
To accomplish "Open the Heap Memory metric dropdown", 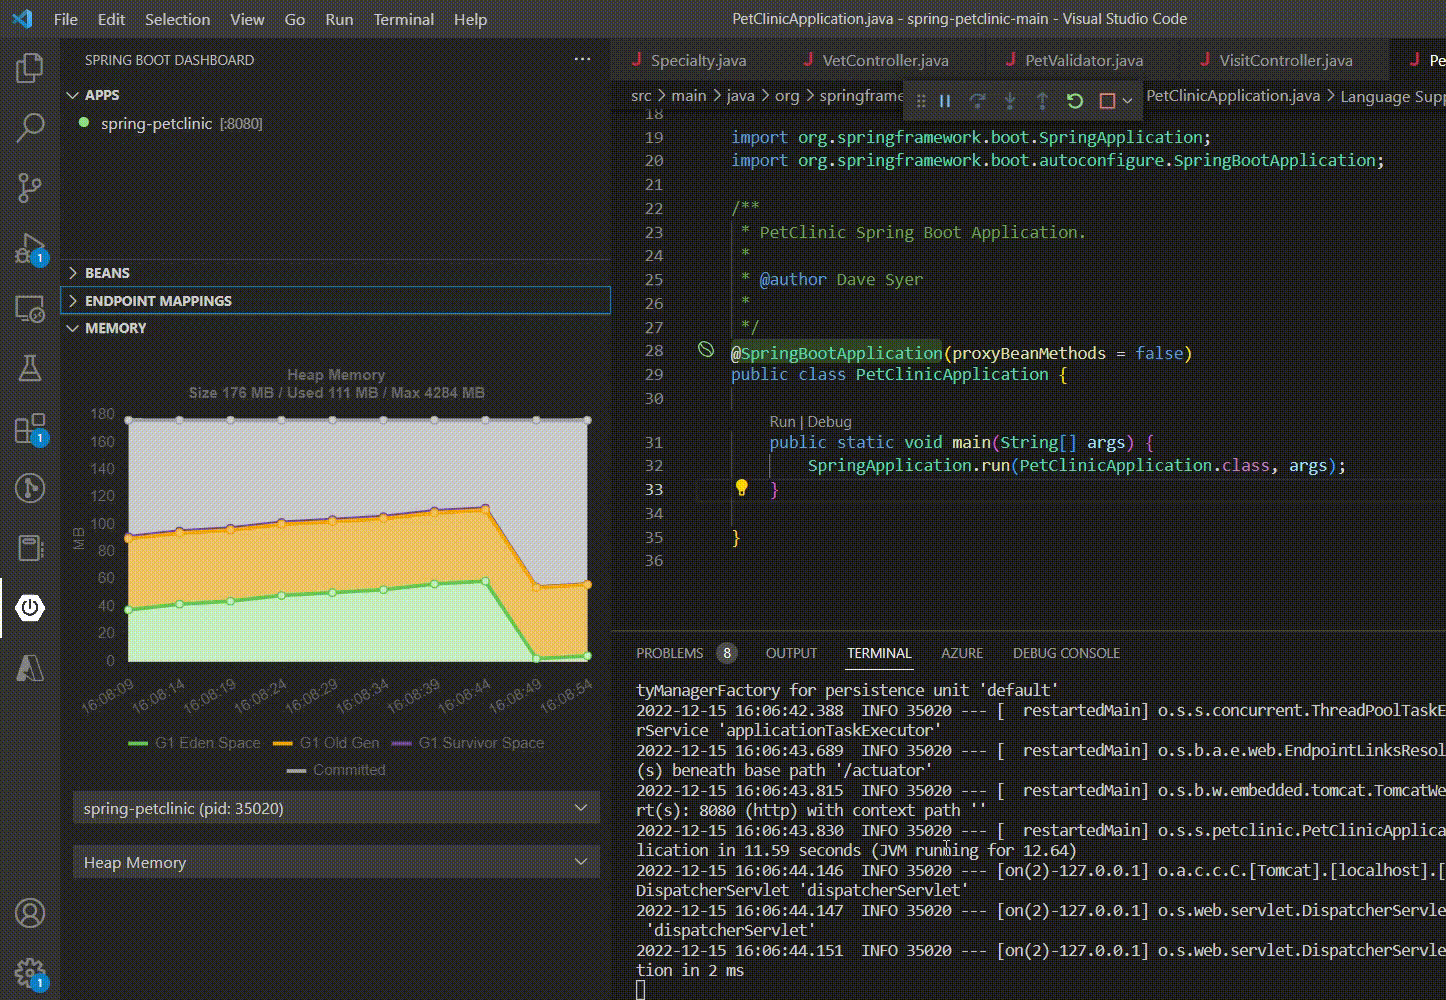I will point(335,861).
